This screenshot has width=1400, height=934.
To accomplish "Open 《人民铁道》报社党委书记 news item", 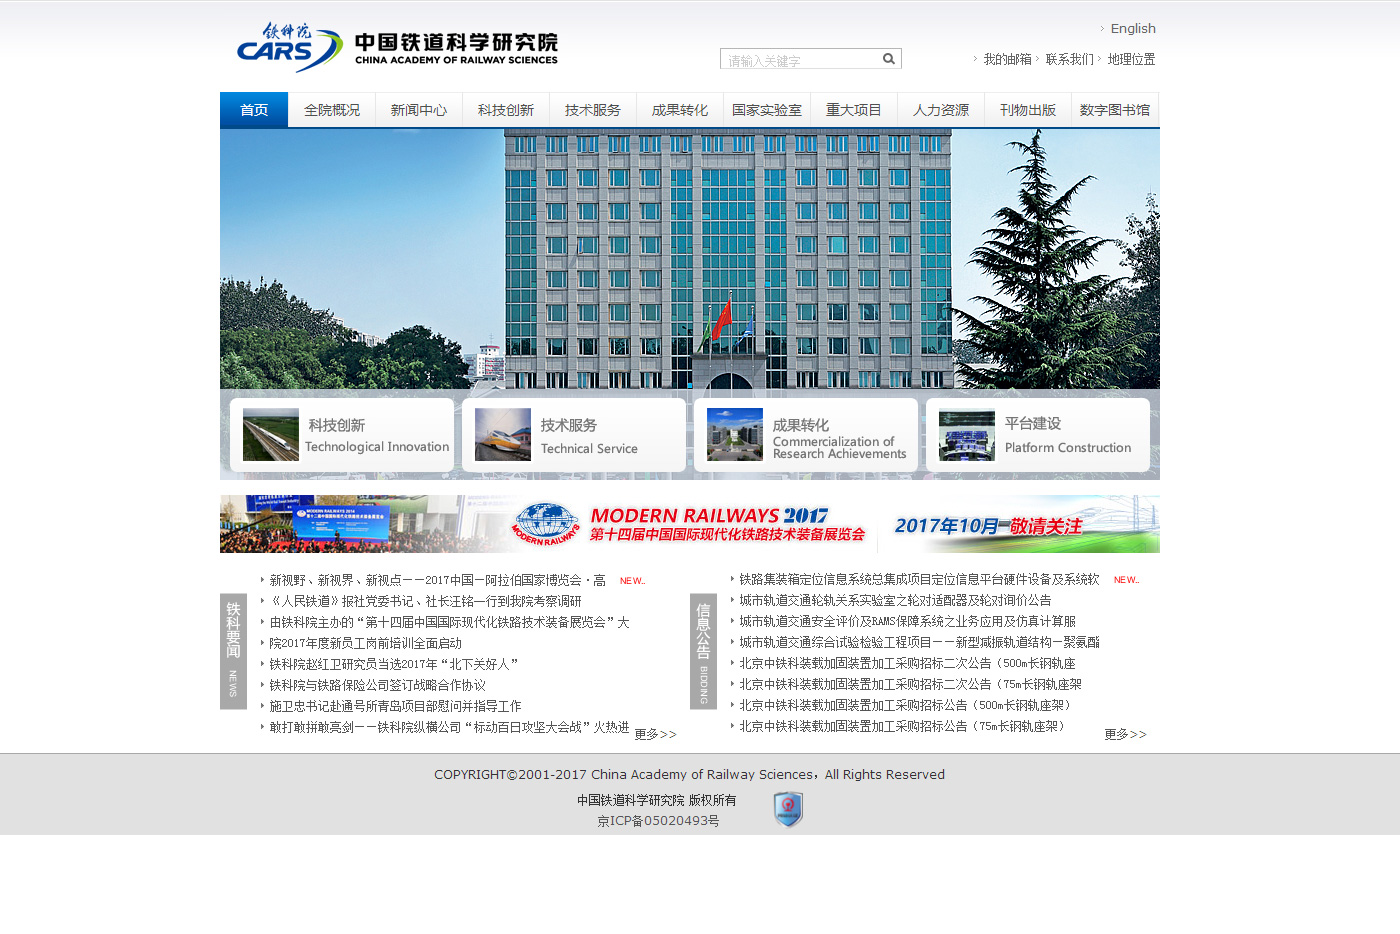I will (425, 601).
